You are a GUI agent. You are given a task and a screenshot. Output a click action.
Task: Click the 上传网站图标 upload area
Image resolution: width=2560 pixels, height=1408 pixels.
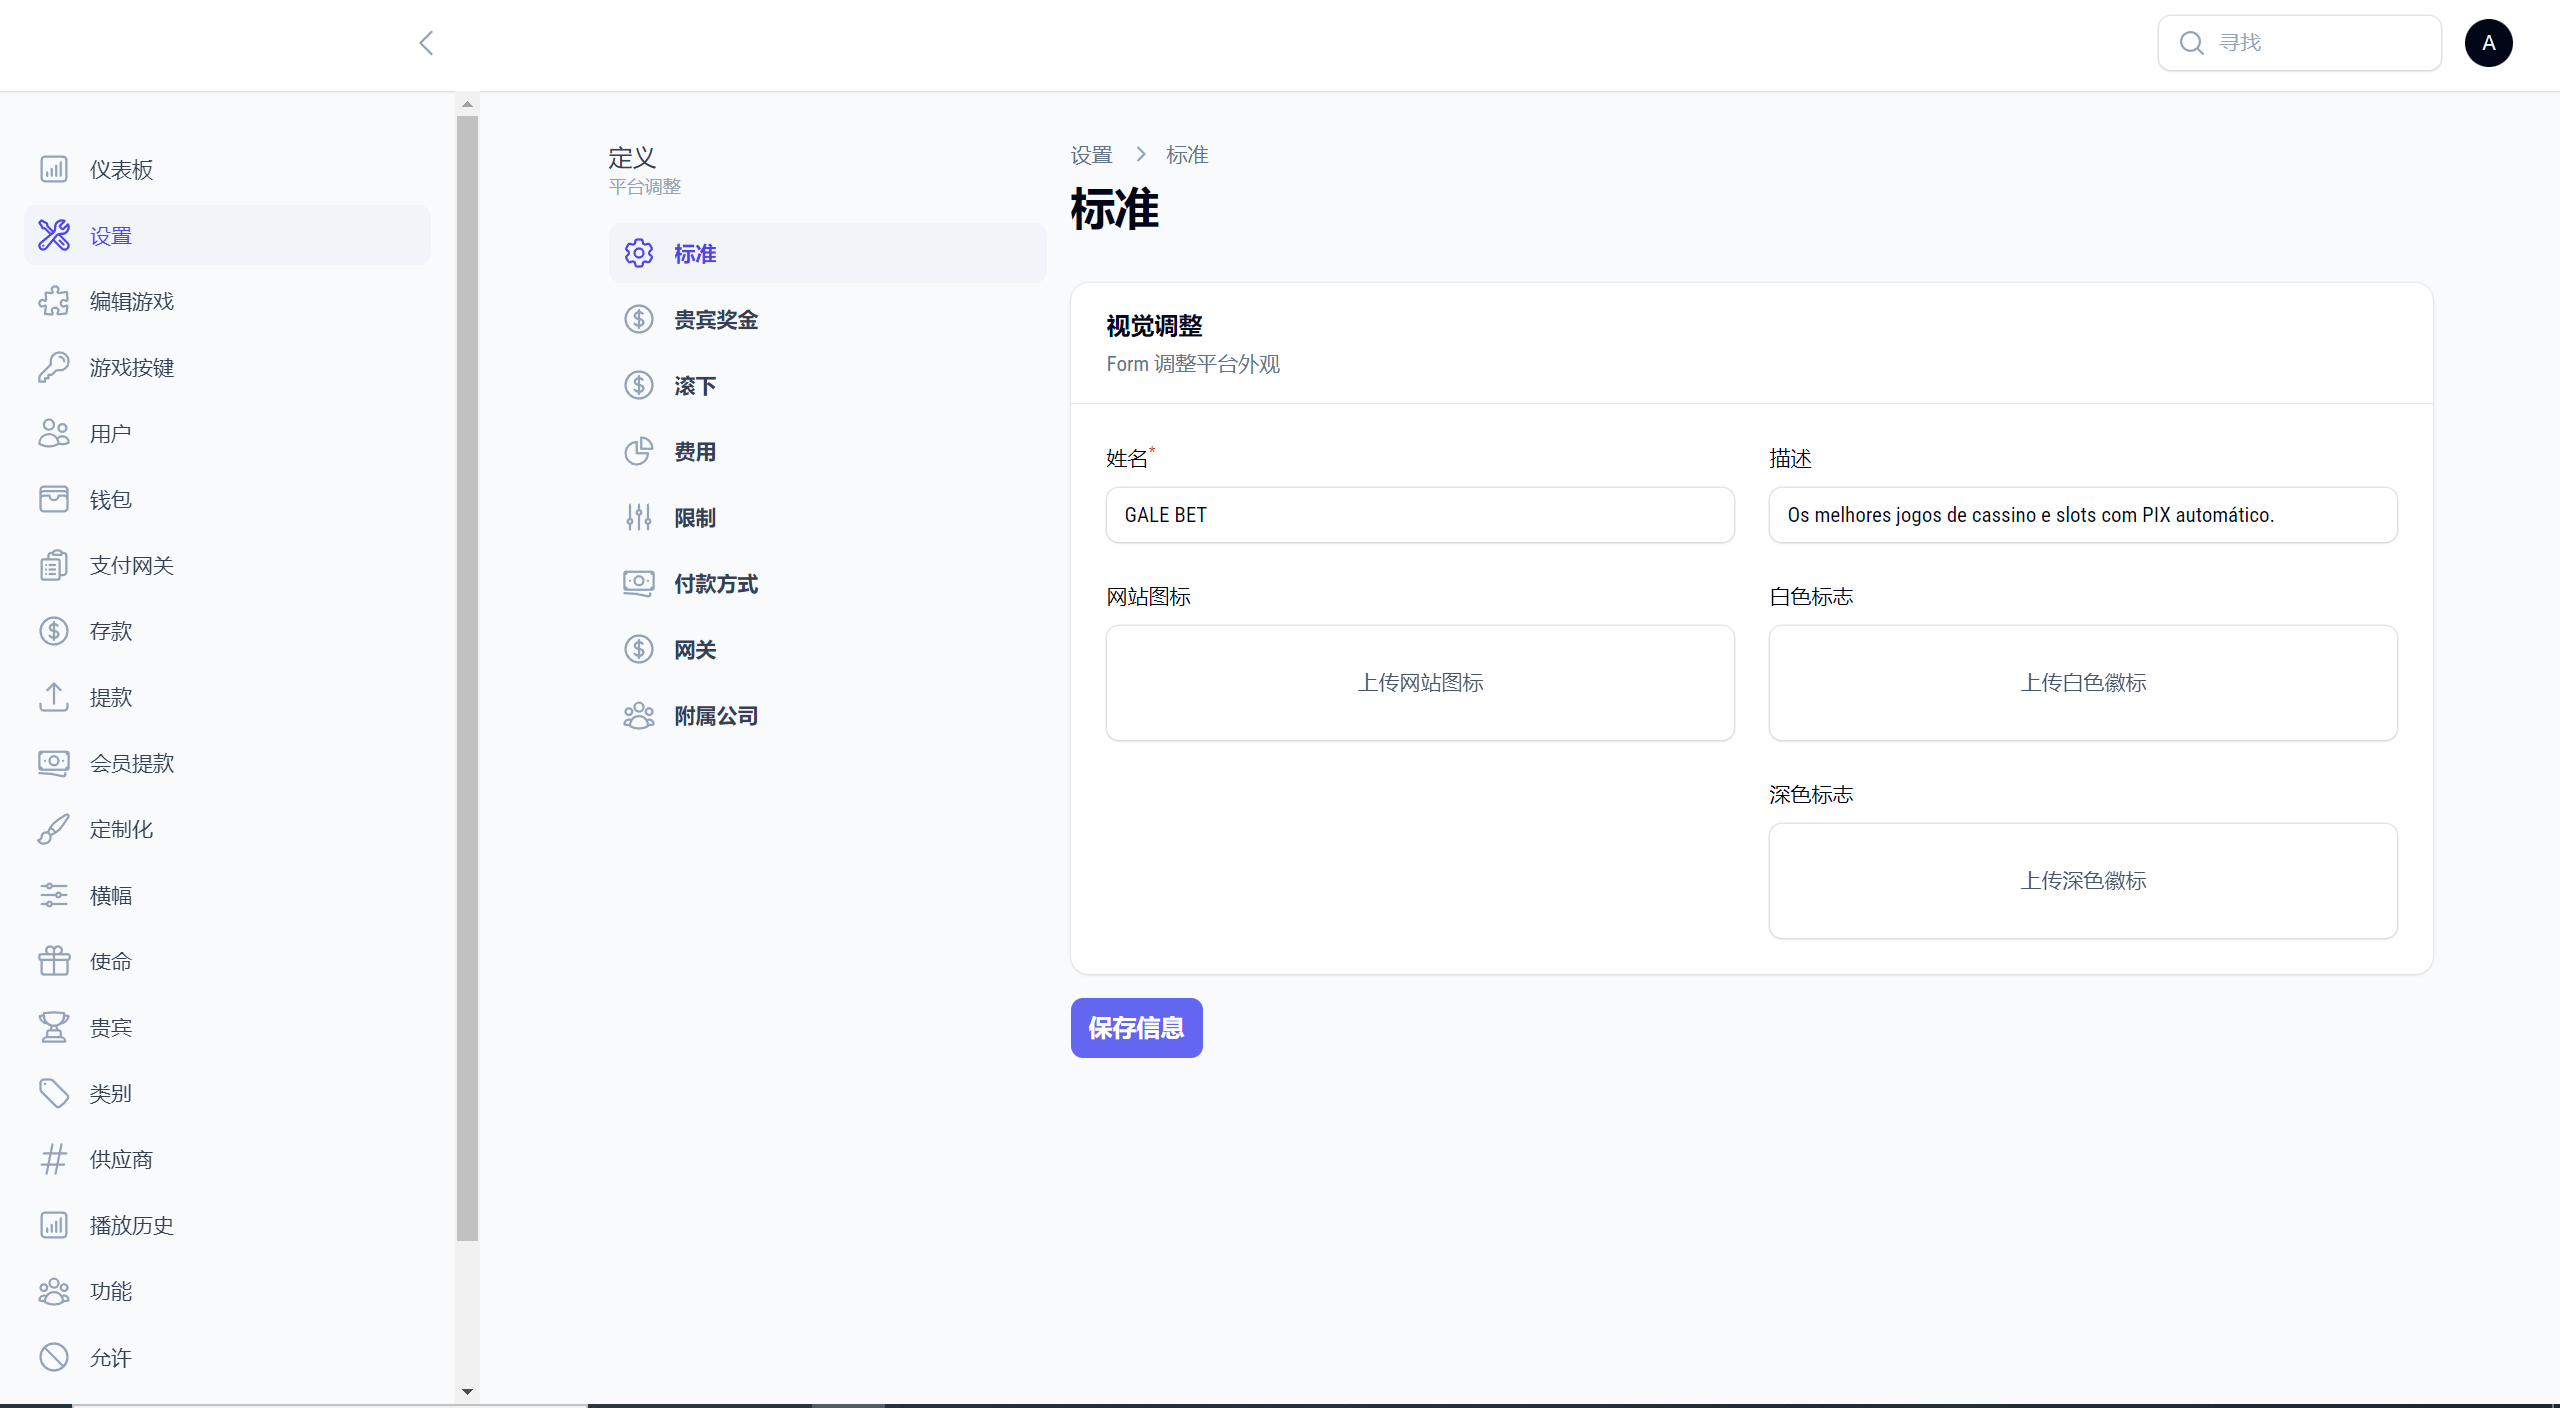click(1419, 683)
